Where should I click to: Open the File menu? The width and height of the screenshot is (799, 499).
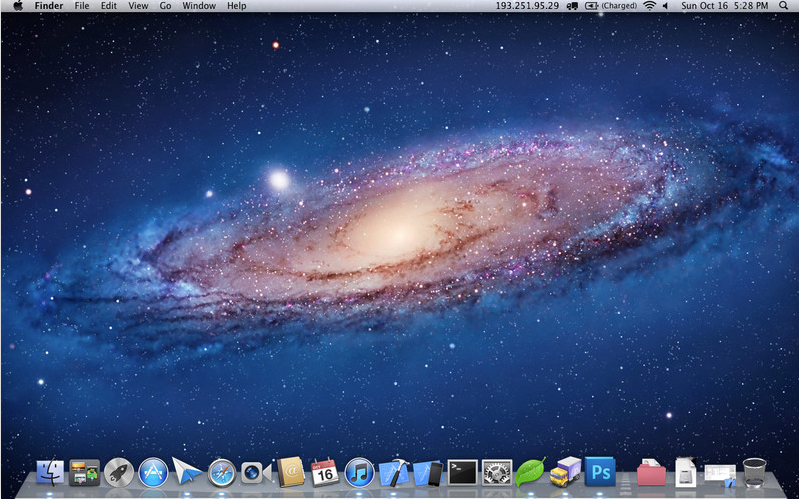click(82, 6)
